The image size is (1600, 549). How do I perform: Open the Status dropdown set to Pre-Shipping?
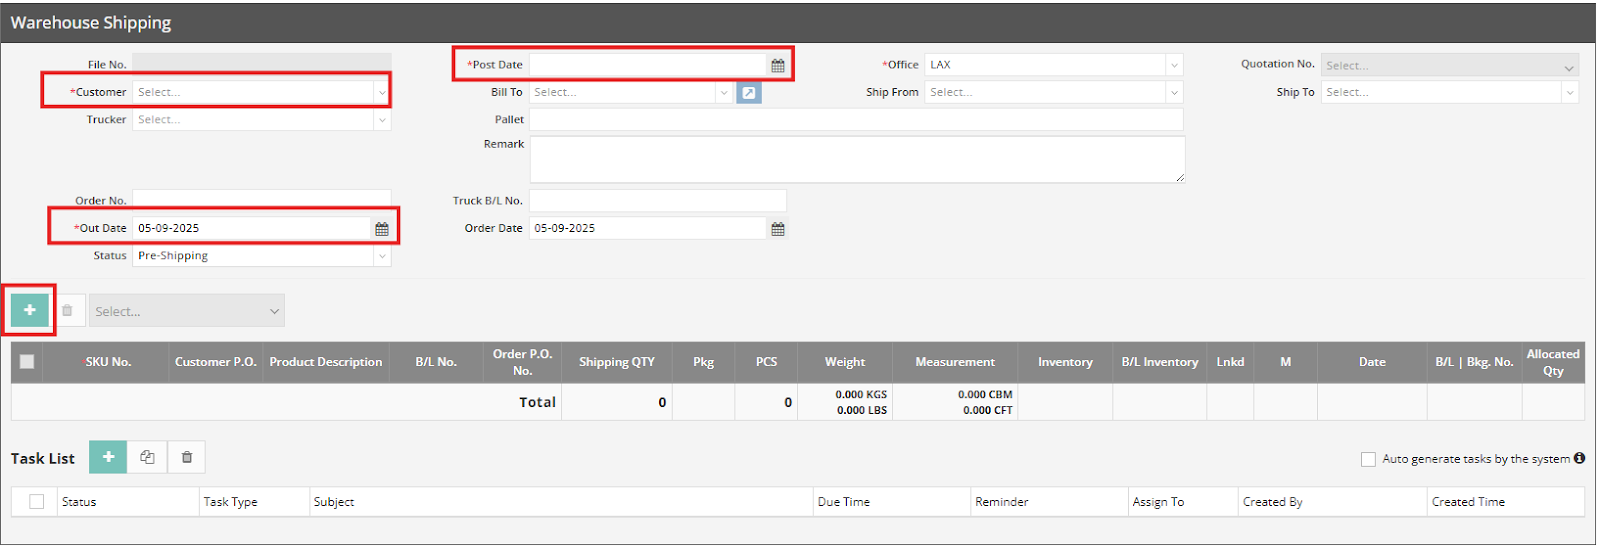260,256
